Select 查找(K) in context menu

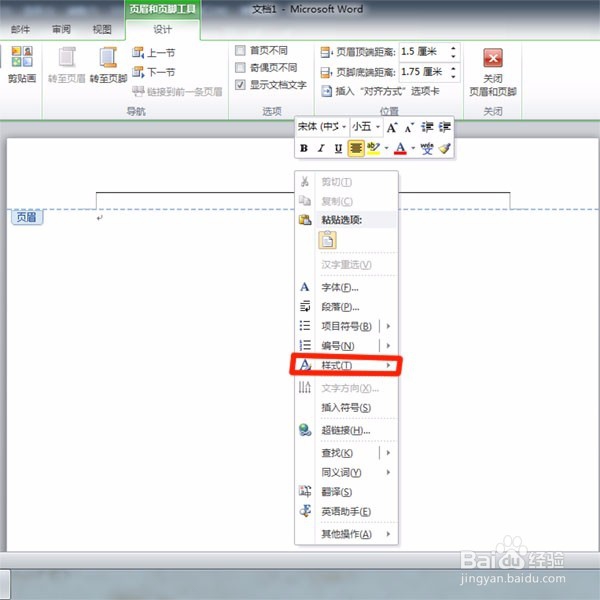coord(346,453)
